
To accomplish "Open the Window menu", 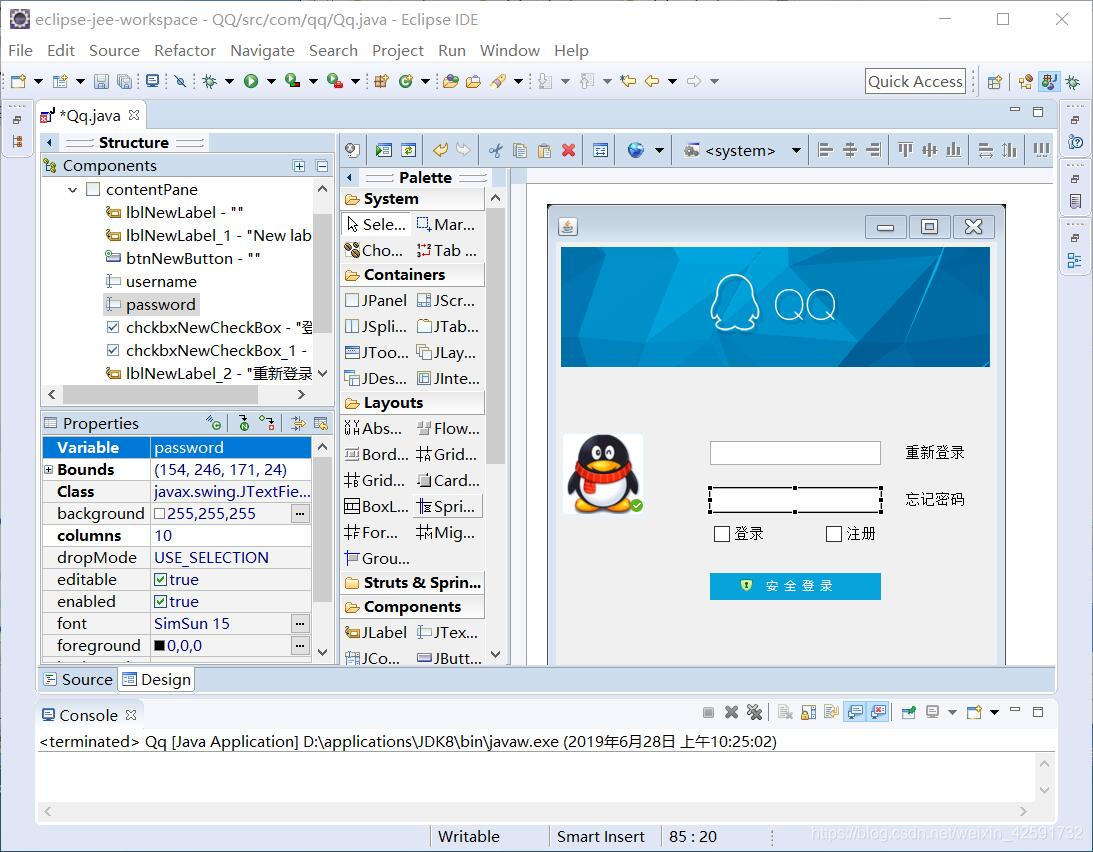I will point(510,51).
